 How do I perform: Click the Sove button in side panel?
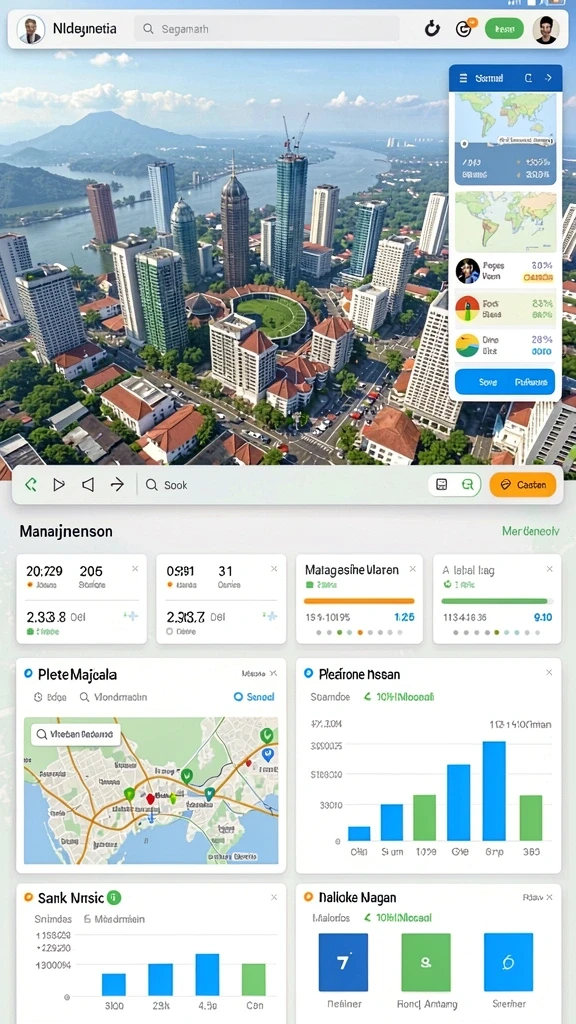pos(488,382)
